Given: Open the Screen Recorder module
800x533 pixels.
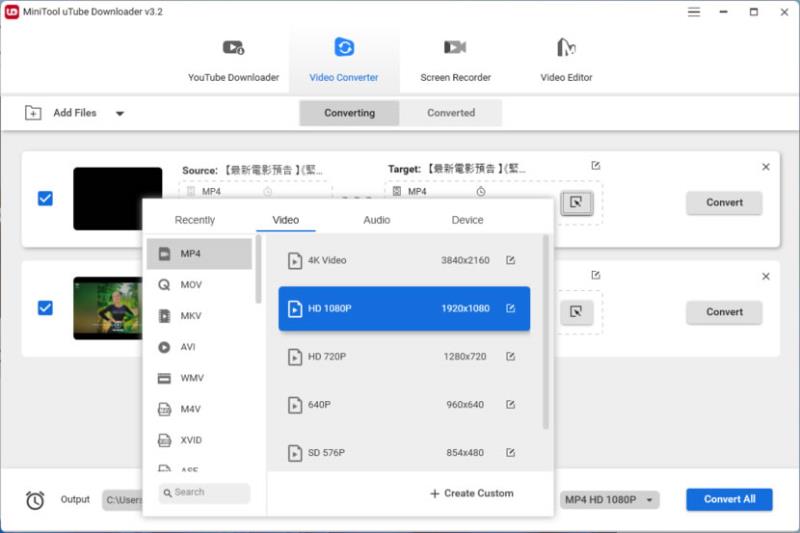Looking at the screenshot, I should click(x=455, y=60).
